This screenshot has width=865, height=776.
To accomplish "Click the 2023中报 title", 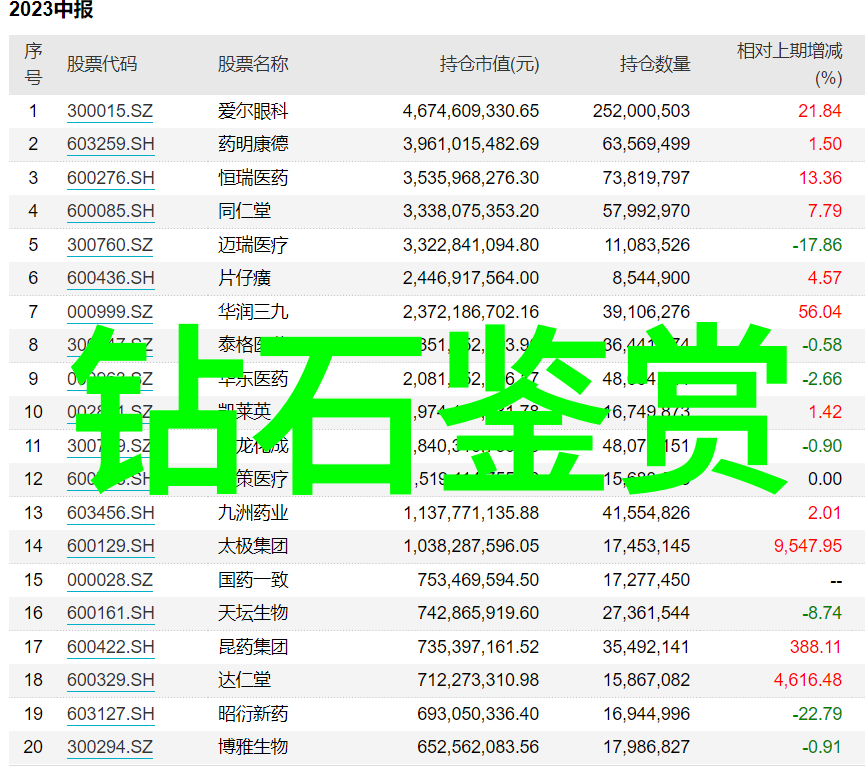I will coord(51,10).
